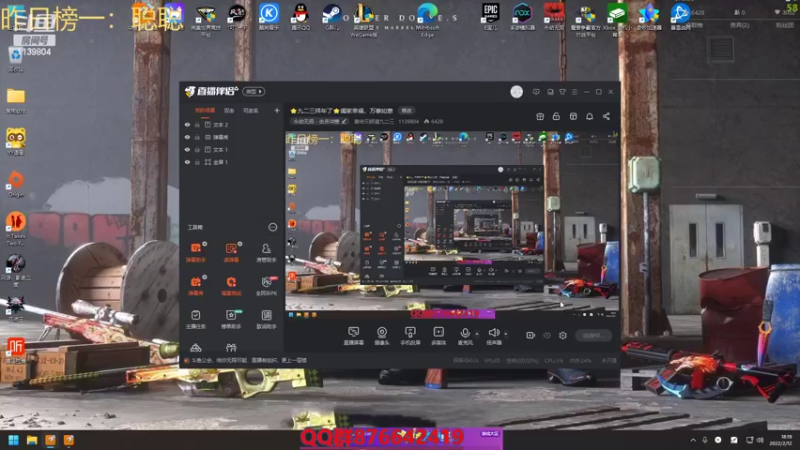This screenshot has height=450, width=800.
Task: Open the 直播屏幕 screen capture source
Action: pyautogui.click(x=353, y=336)
